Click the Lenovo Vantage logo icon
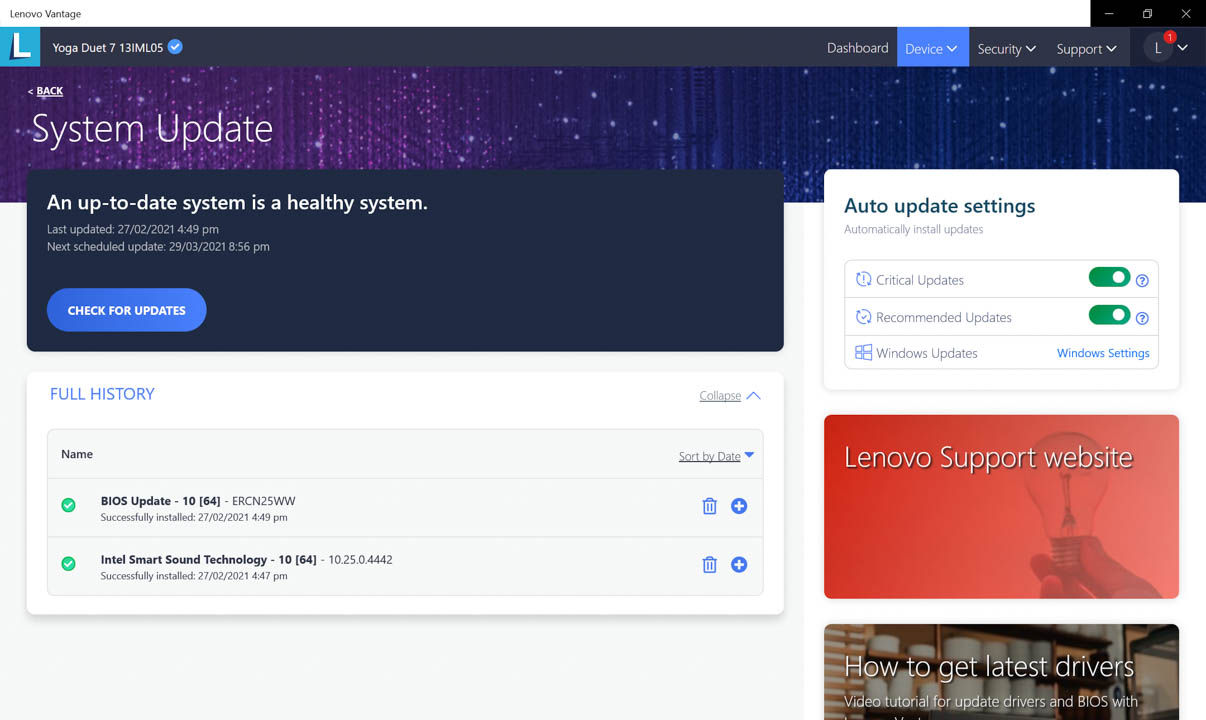 coord(20,47)
